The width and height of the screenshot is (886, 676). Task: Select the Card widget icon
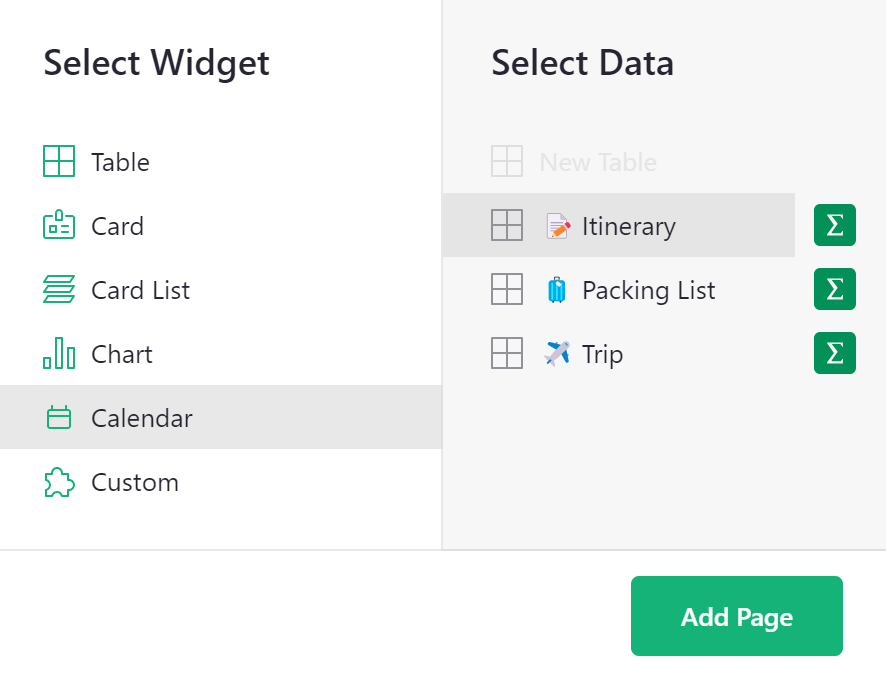tap(60, 225)
